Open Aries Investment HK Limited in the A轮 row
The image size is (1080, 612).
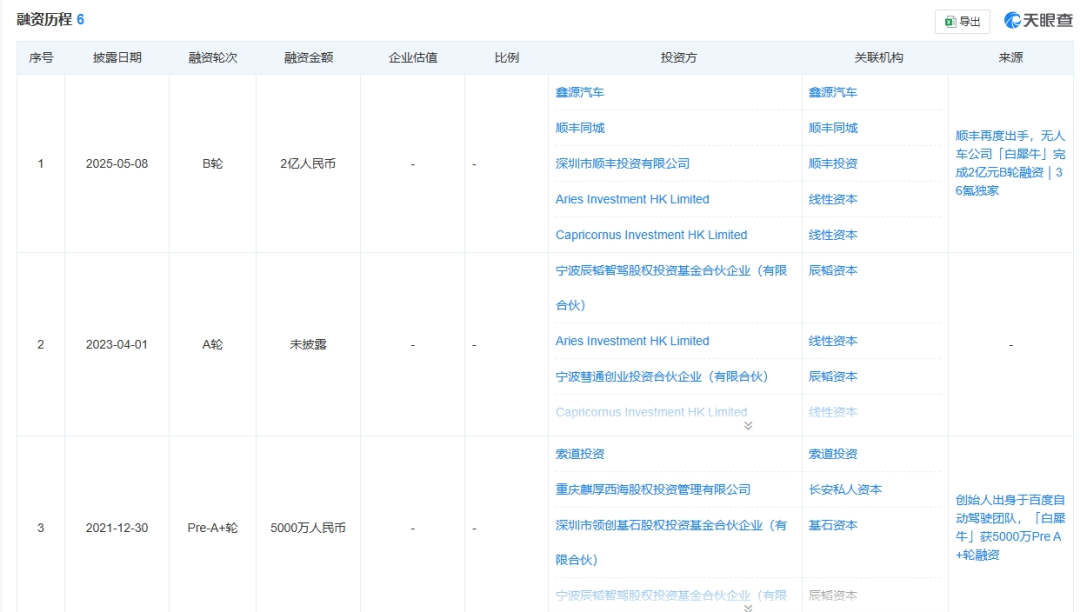[x=632, y=341]
